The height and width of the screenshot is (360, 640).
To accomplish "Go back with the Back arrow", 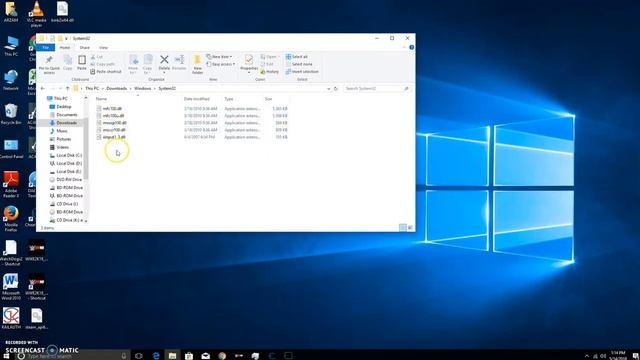I will (43, 89).
